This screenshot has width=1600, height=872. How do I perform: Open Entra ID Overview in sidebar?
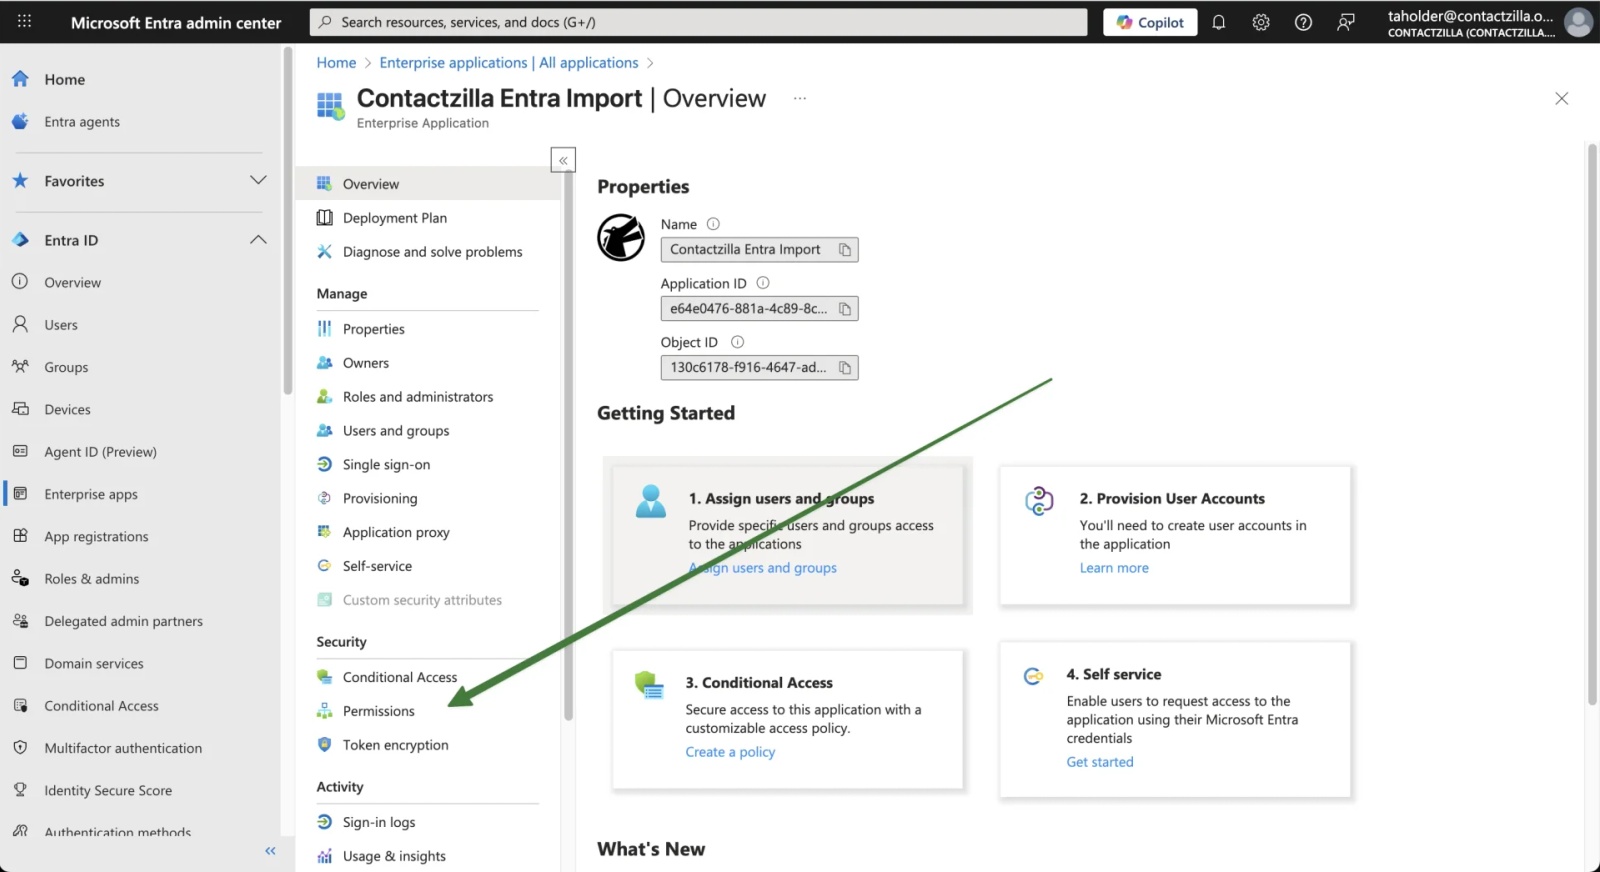point(72,283)
